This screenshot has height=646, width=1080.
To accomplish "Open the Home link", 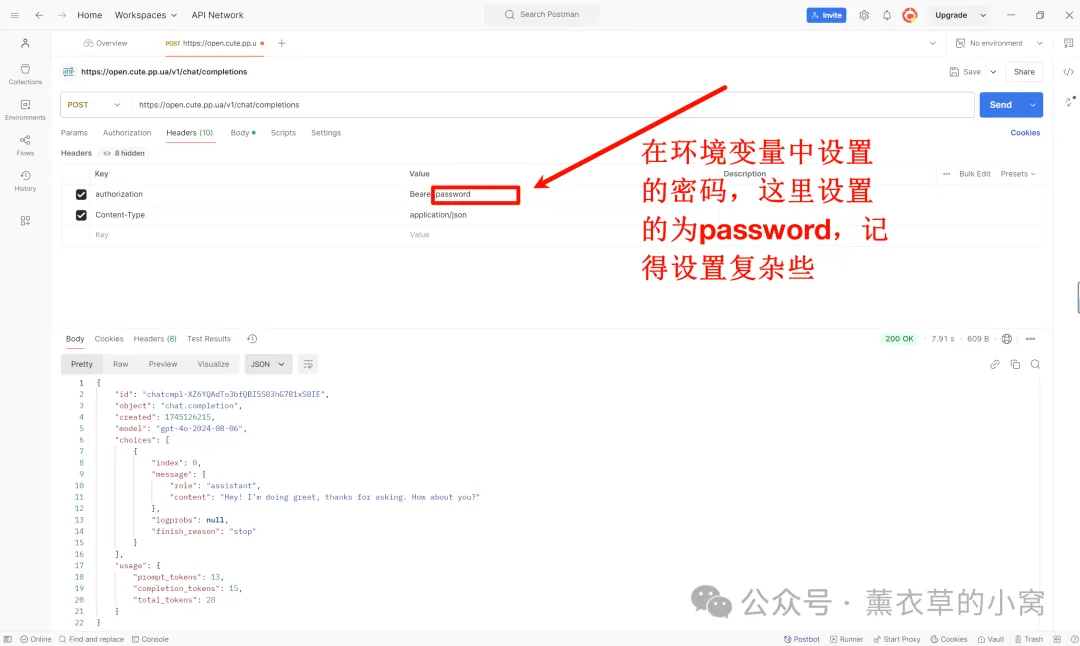I will (x=90, y=15).
